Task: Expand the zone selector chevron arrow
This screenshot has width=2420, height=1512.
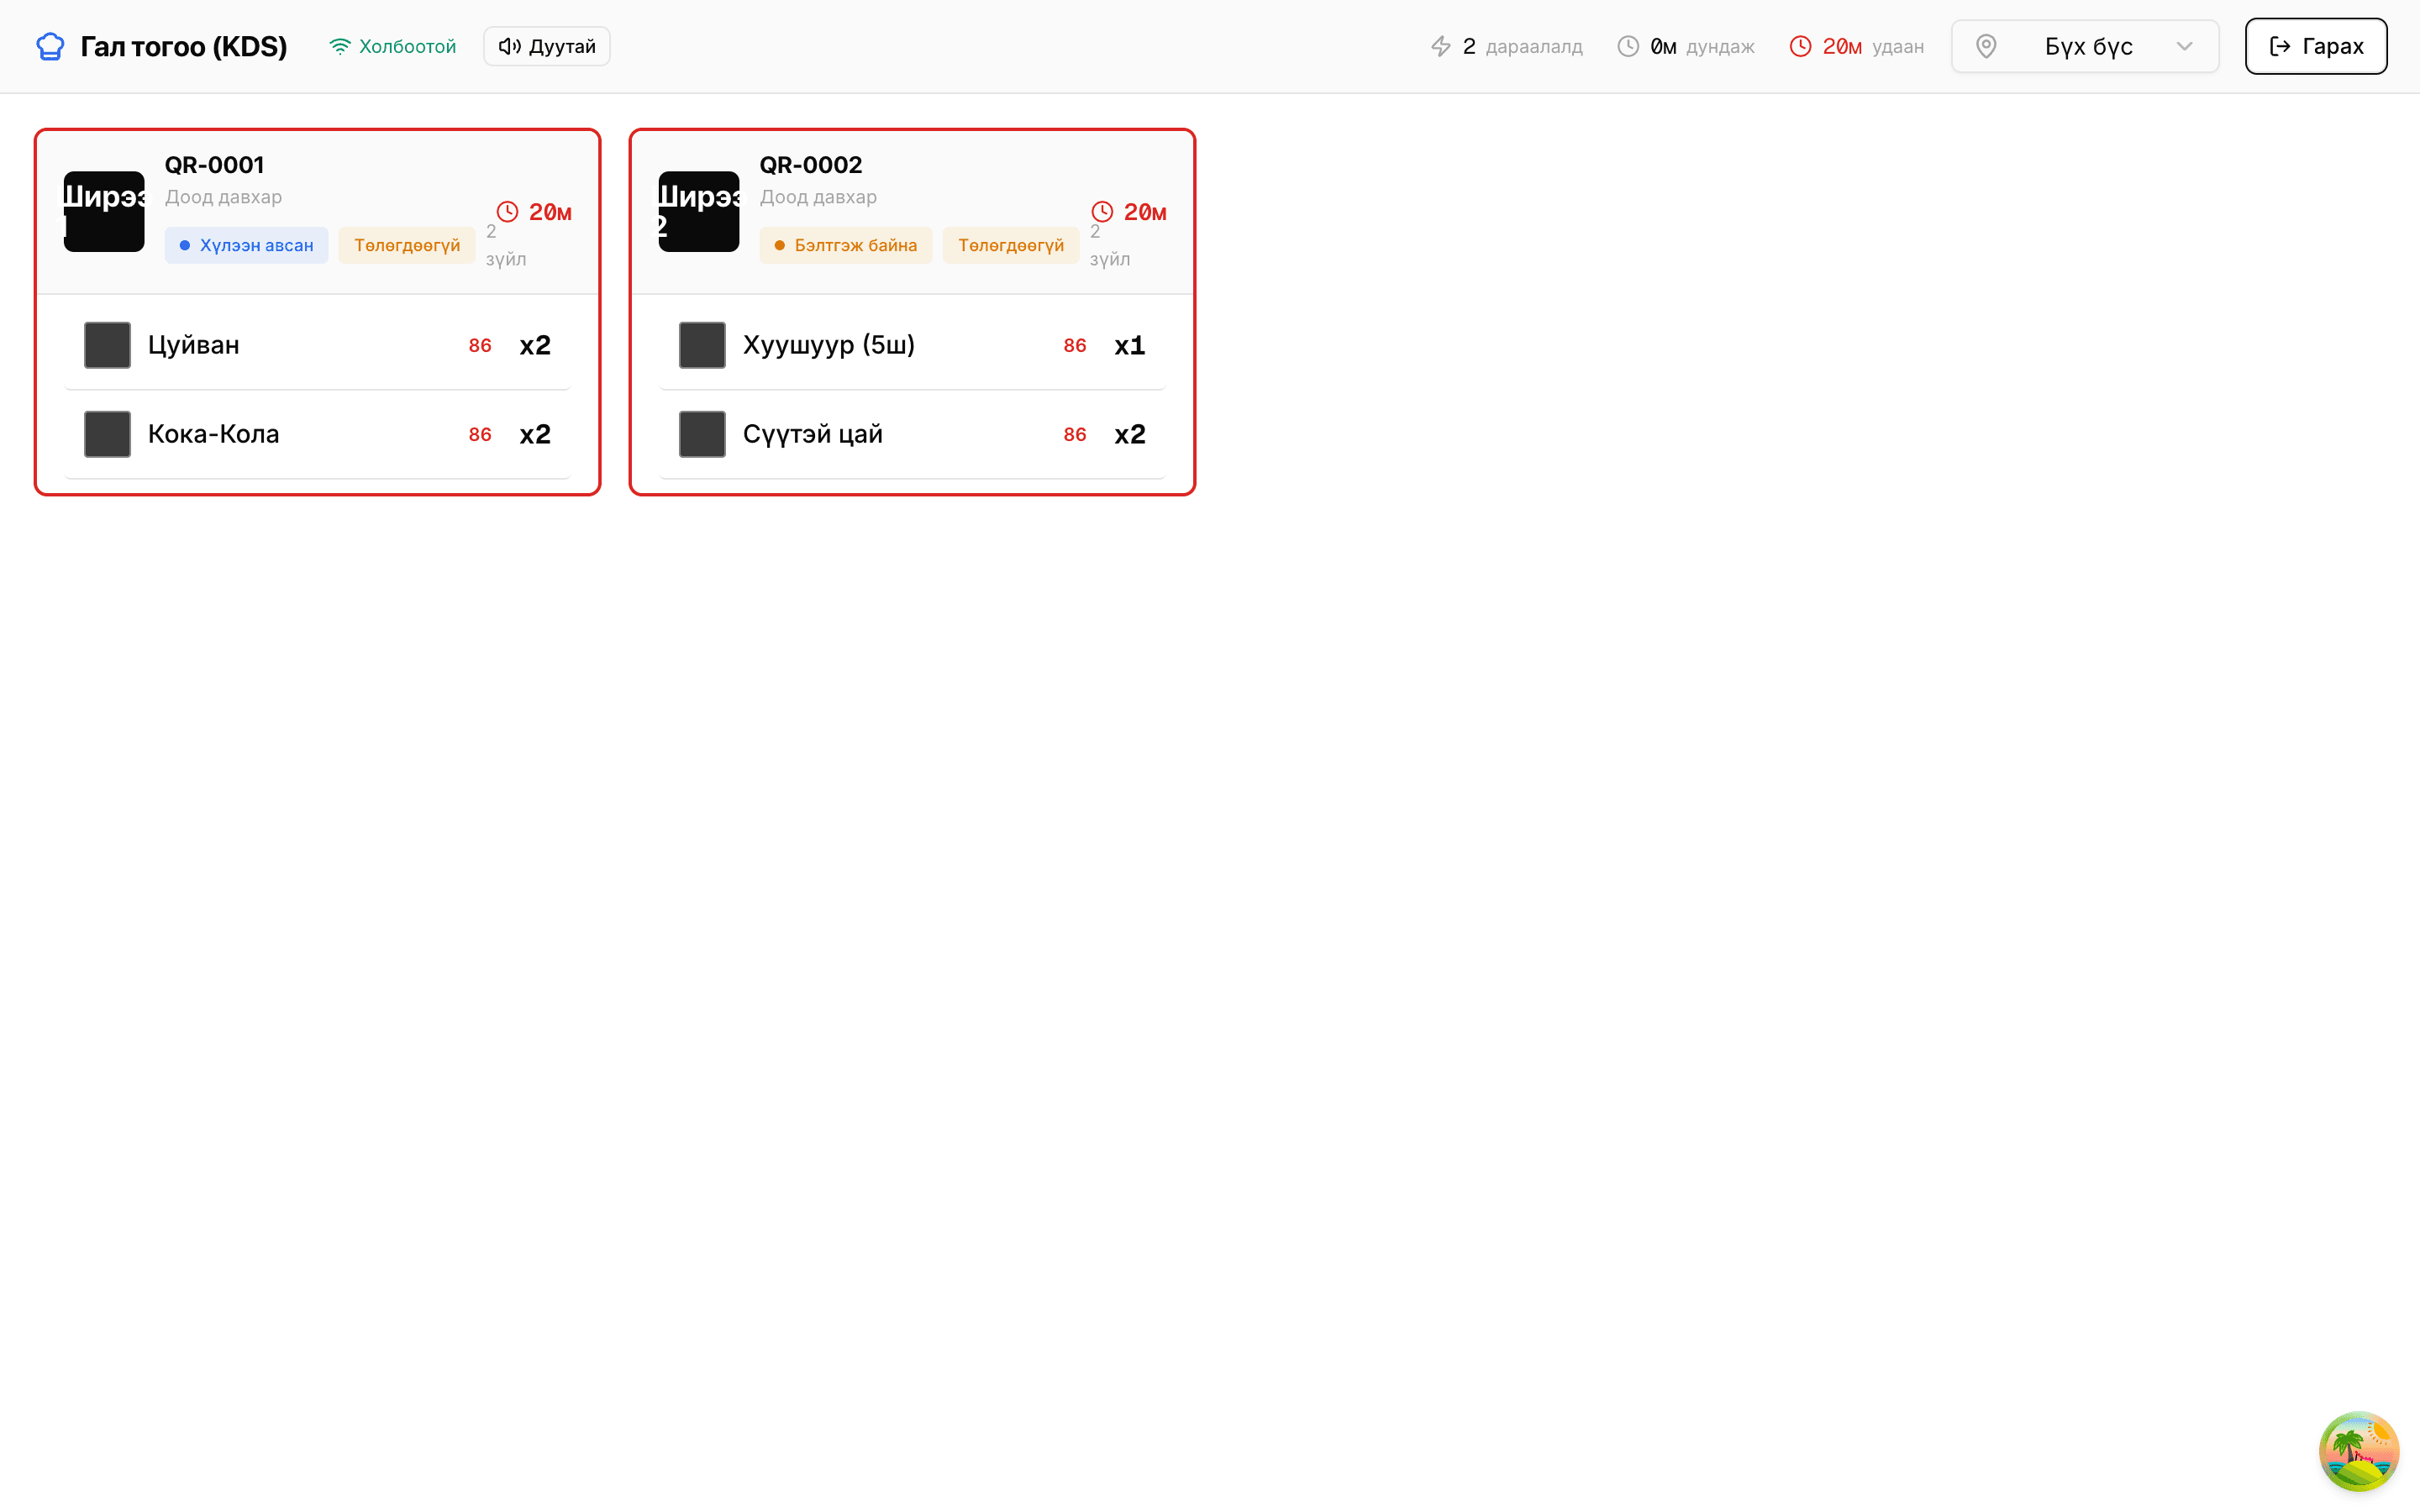Action: [x=2184, y=46]
